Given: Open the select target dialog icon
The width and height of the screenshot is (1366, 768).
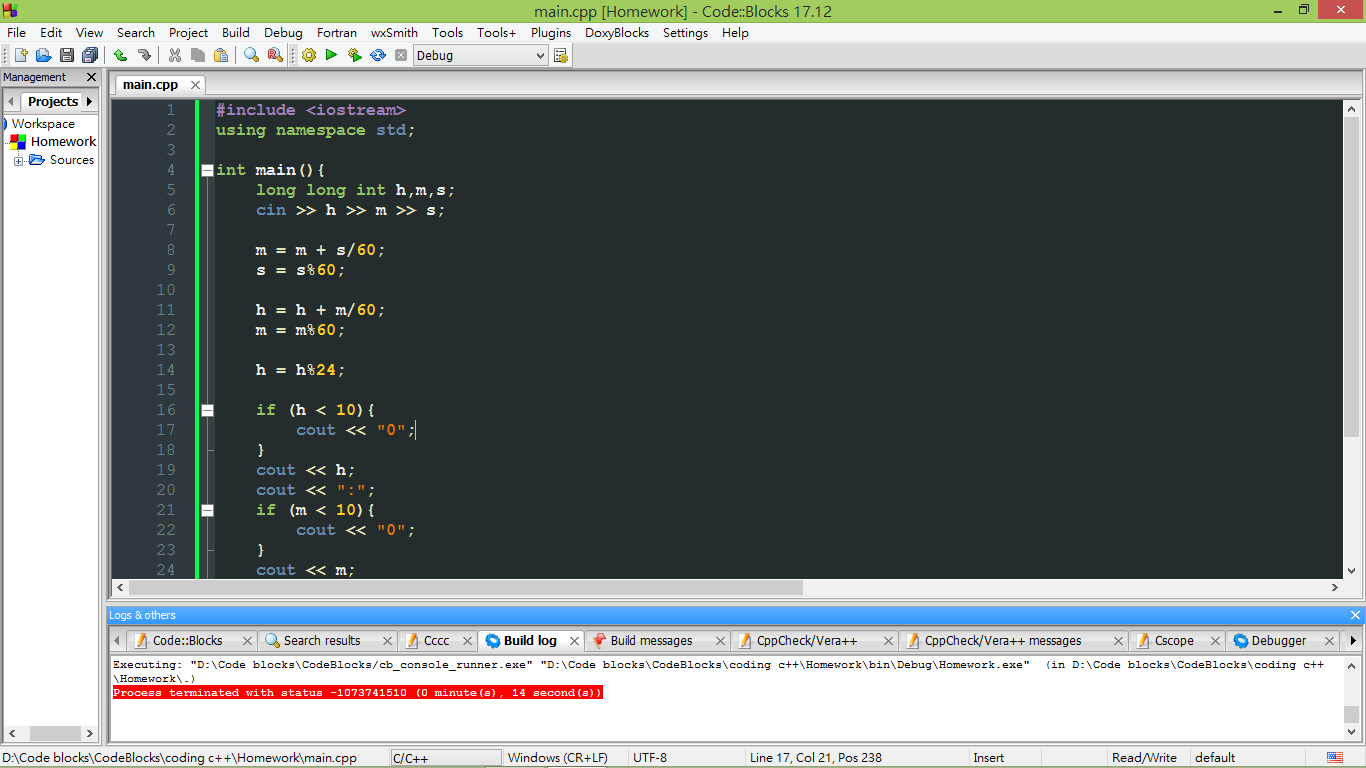Looking at the screenshot, I should pyautogui.click(x=561, y=55).
